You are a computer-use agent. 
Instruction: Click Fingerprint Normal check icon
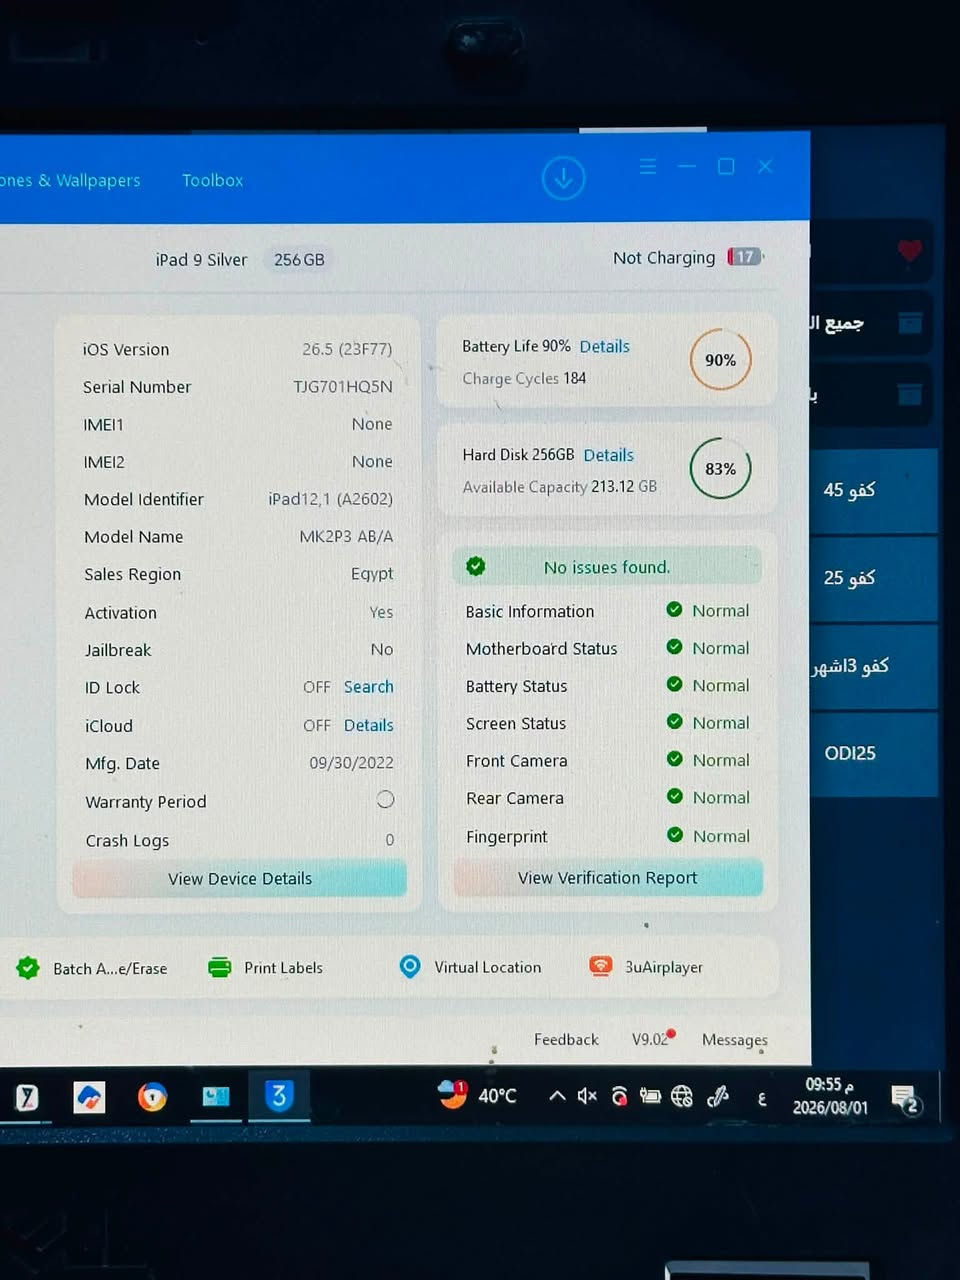click(675, 834)
